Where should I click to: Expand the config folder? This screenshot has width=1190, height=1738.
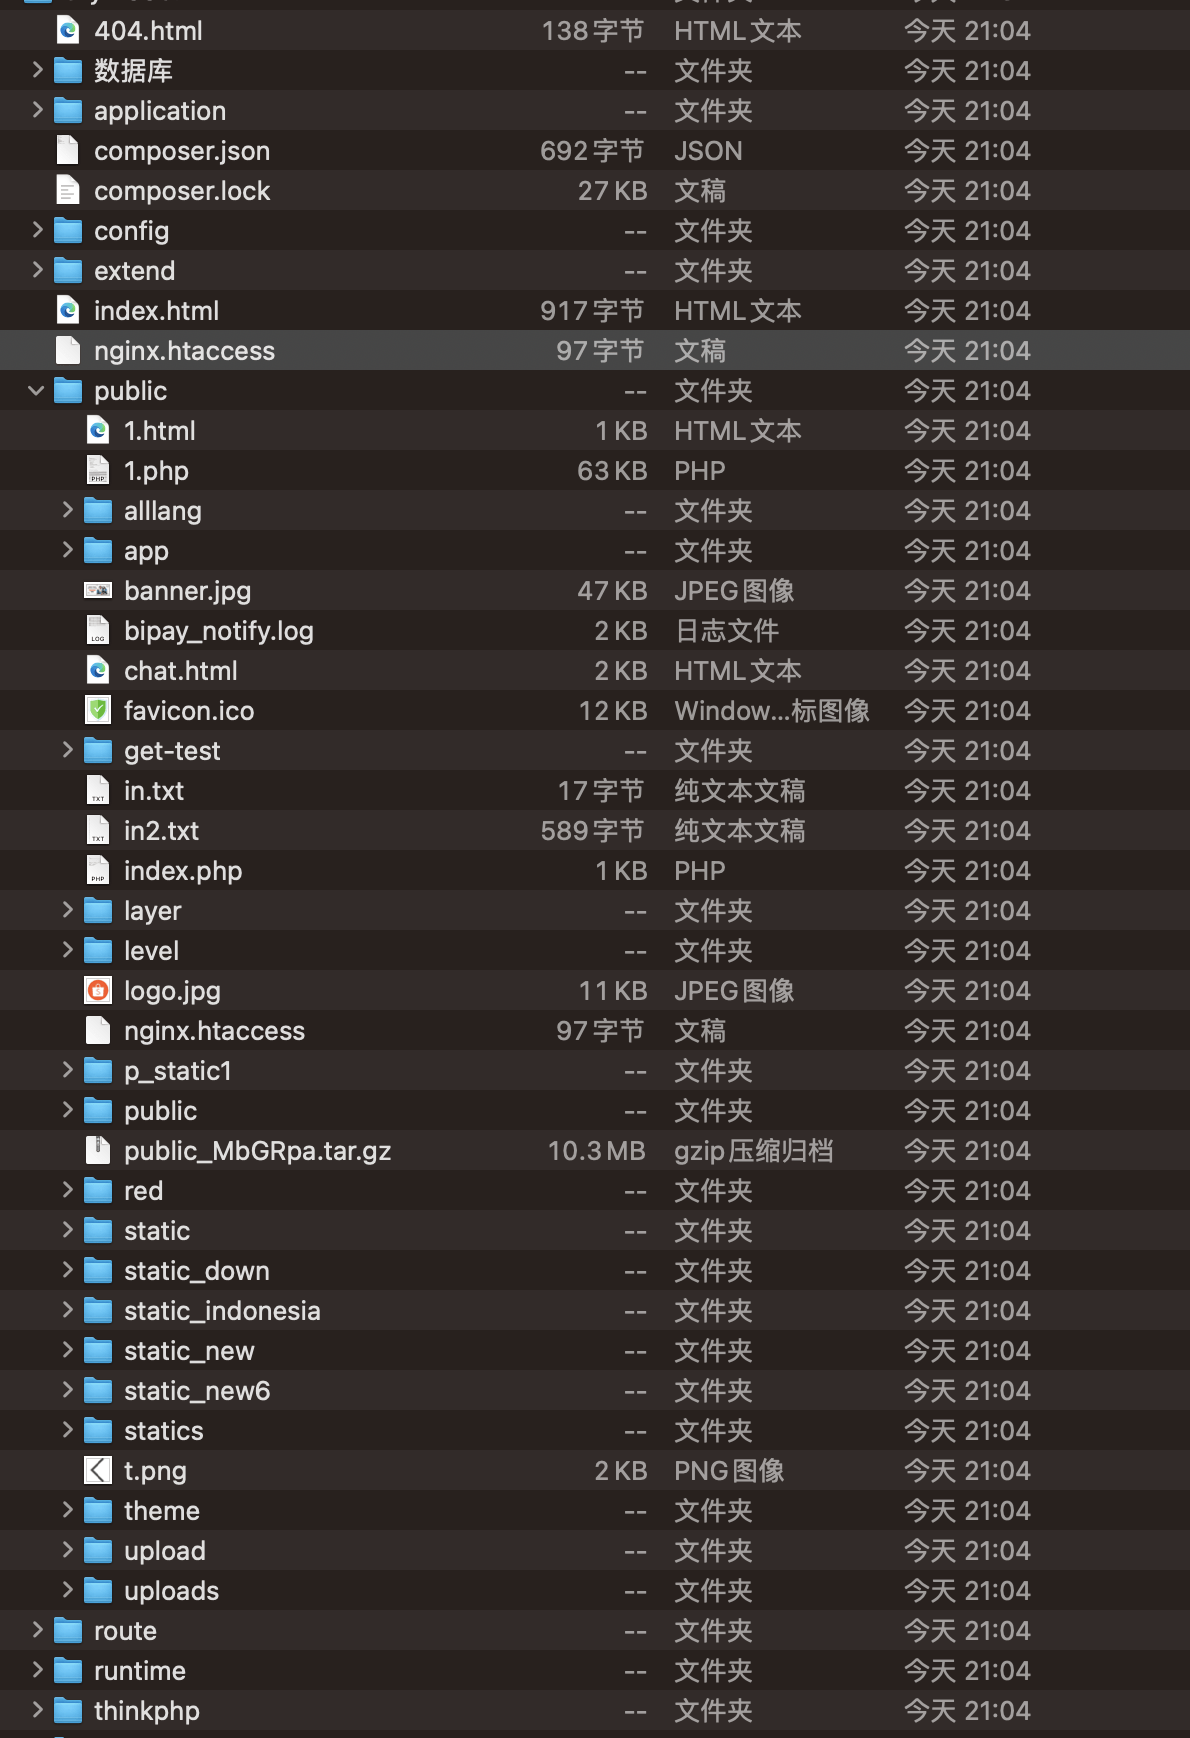pyautogui.click(x=37, y=230)
